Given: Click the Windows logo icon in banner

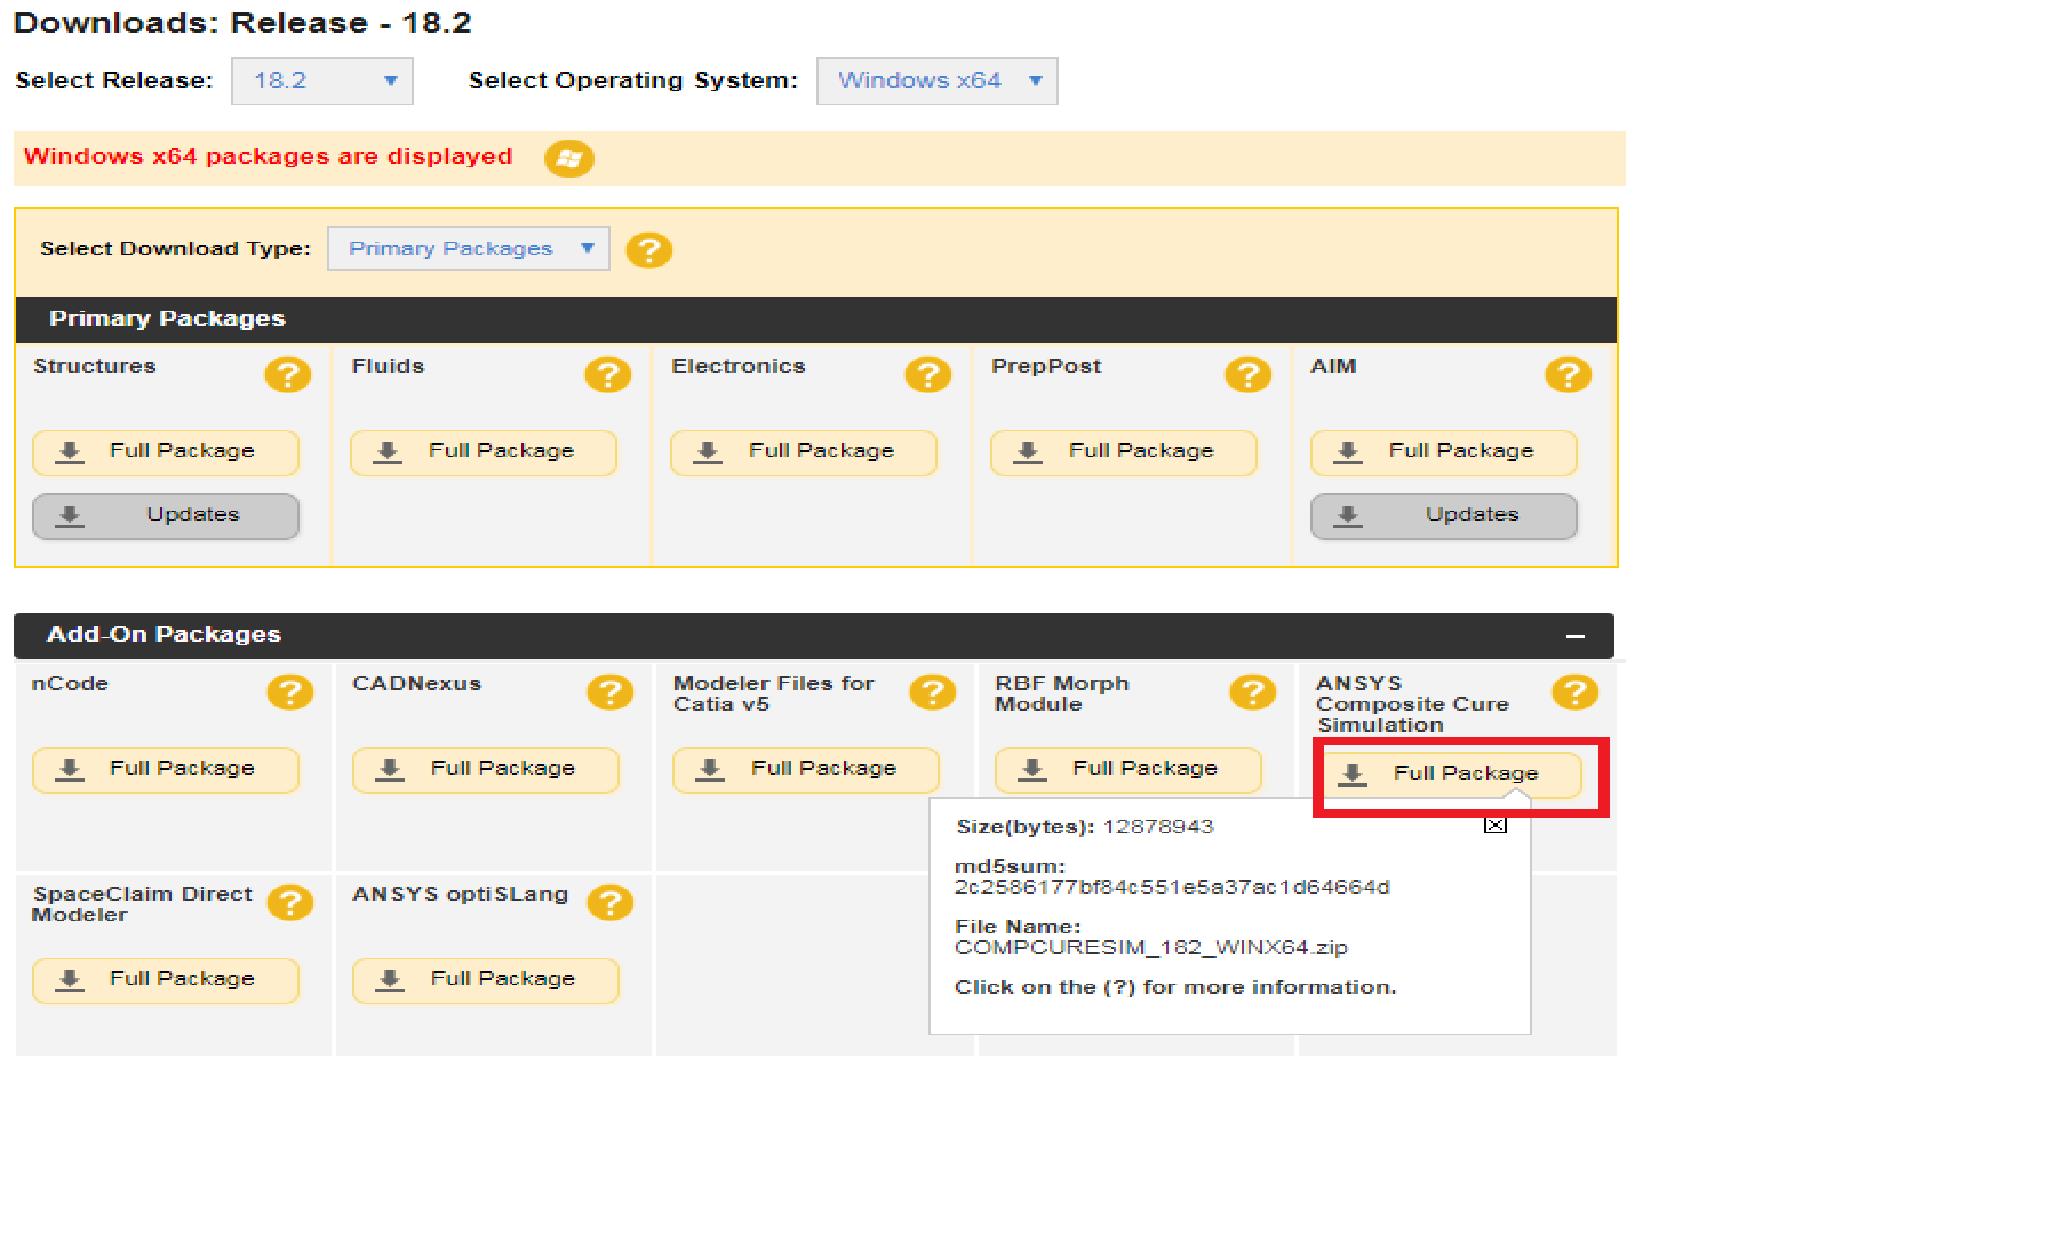Looking at the screenshot, I should (x=569, y=158).
